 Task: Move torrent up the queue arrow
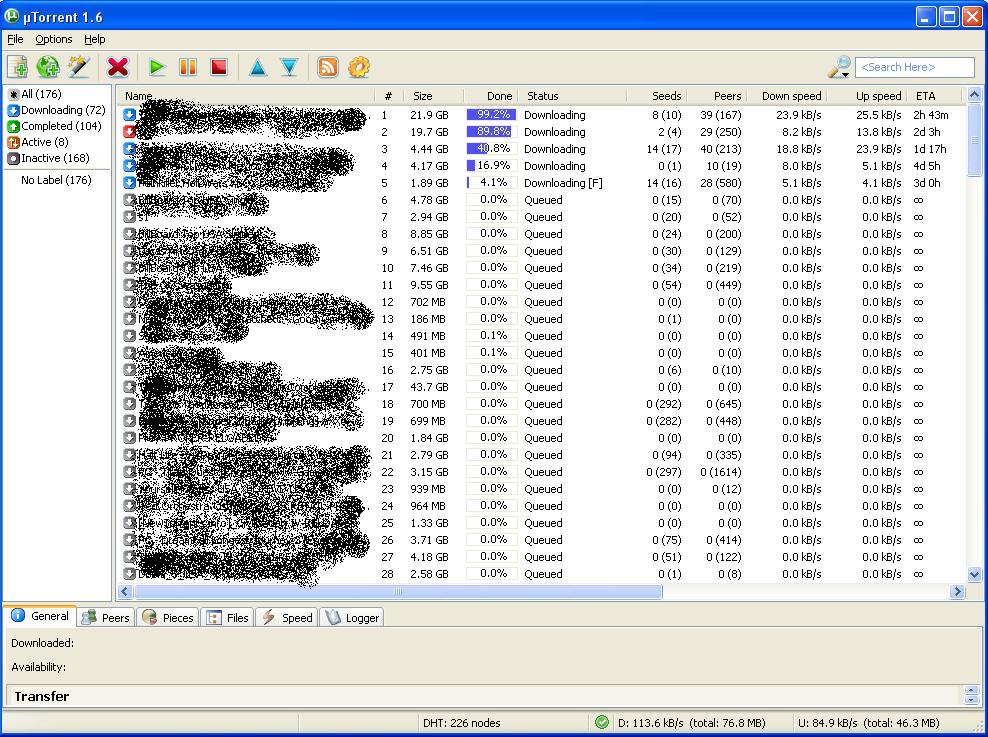(258, 67)
